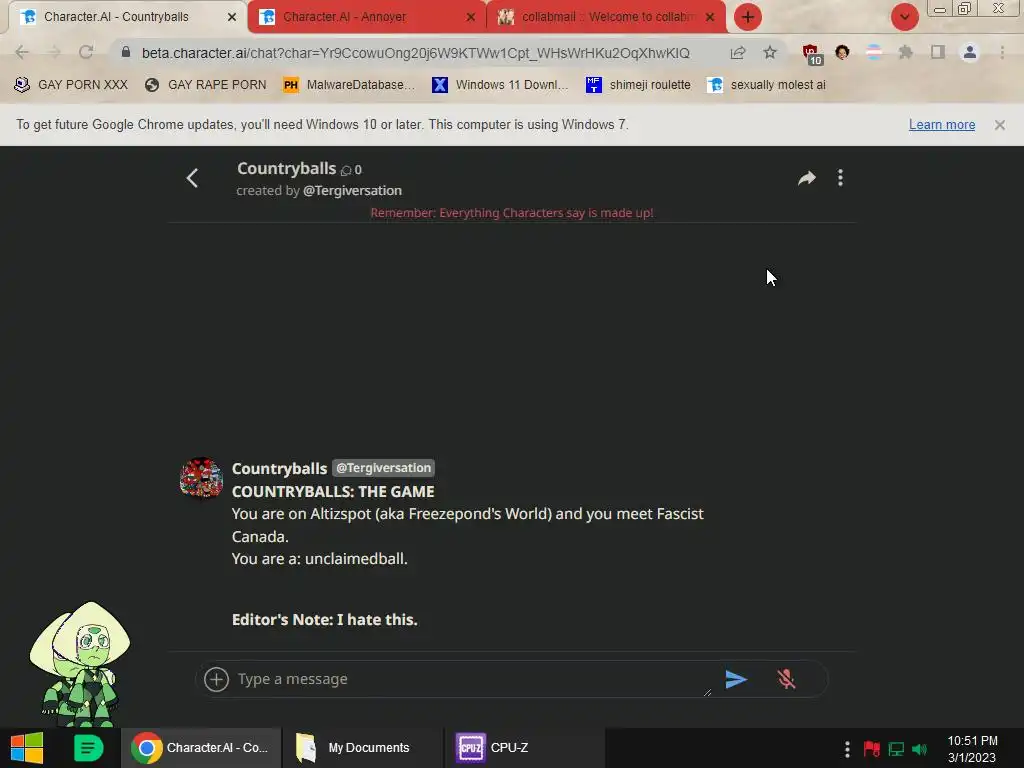Open the volume speaker tray icon
This screenshot has width=1024, height=768.
(920, 749)
